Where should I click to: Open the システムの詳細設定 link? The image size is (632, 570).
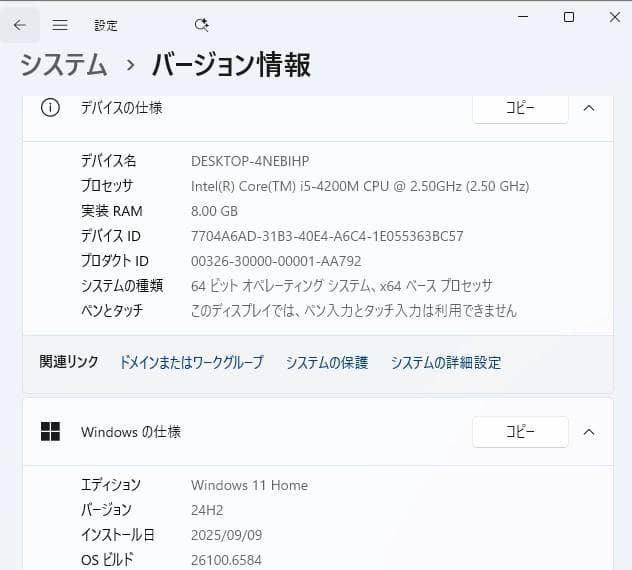pos(446,362)
